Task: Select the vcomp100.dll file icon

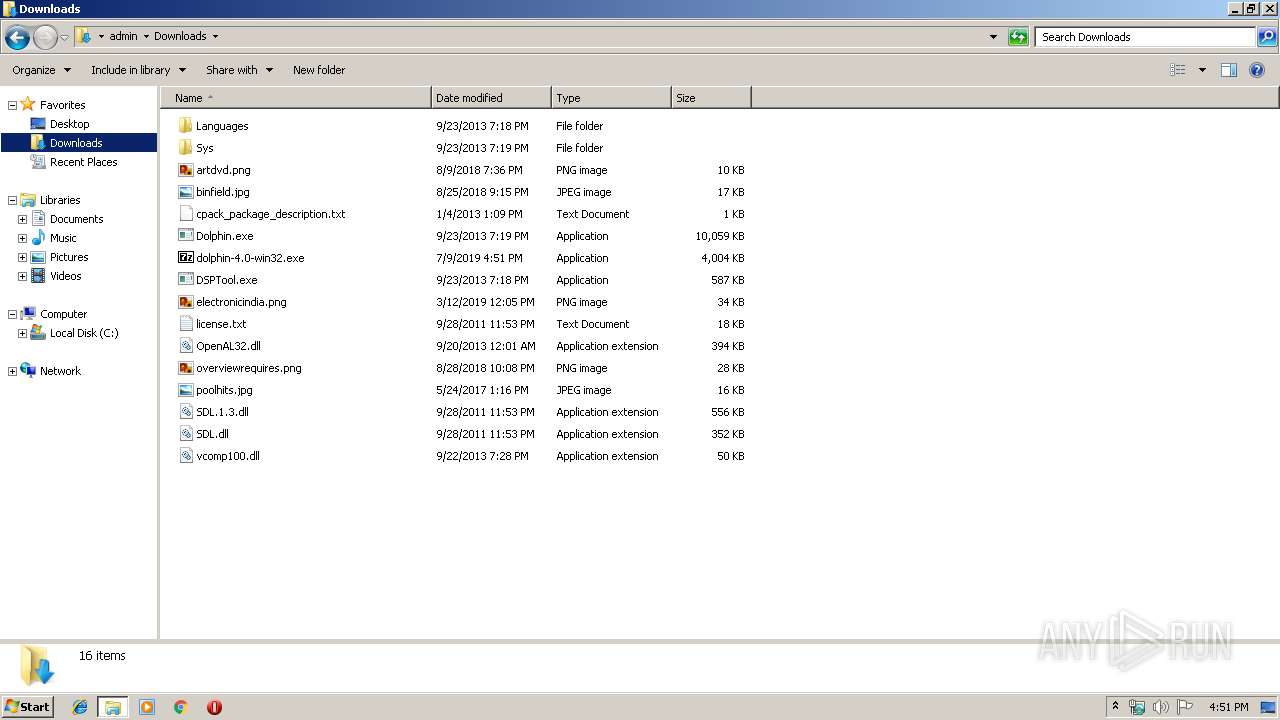Action: click(185, 456)
